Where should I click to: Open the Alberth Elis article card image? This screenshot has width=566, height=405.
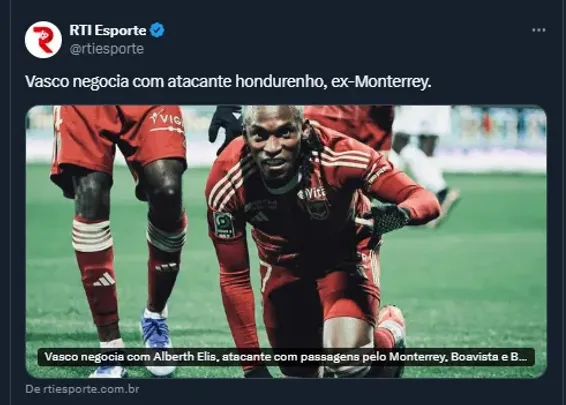286,241
